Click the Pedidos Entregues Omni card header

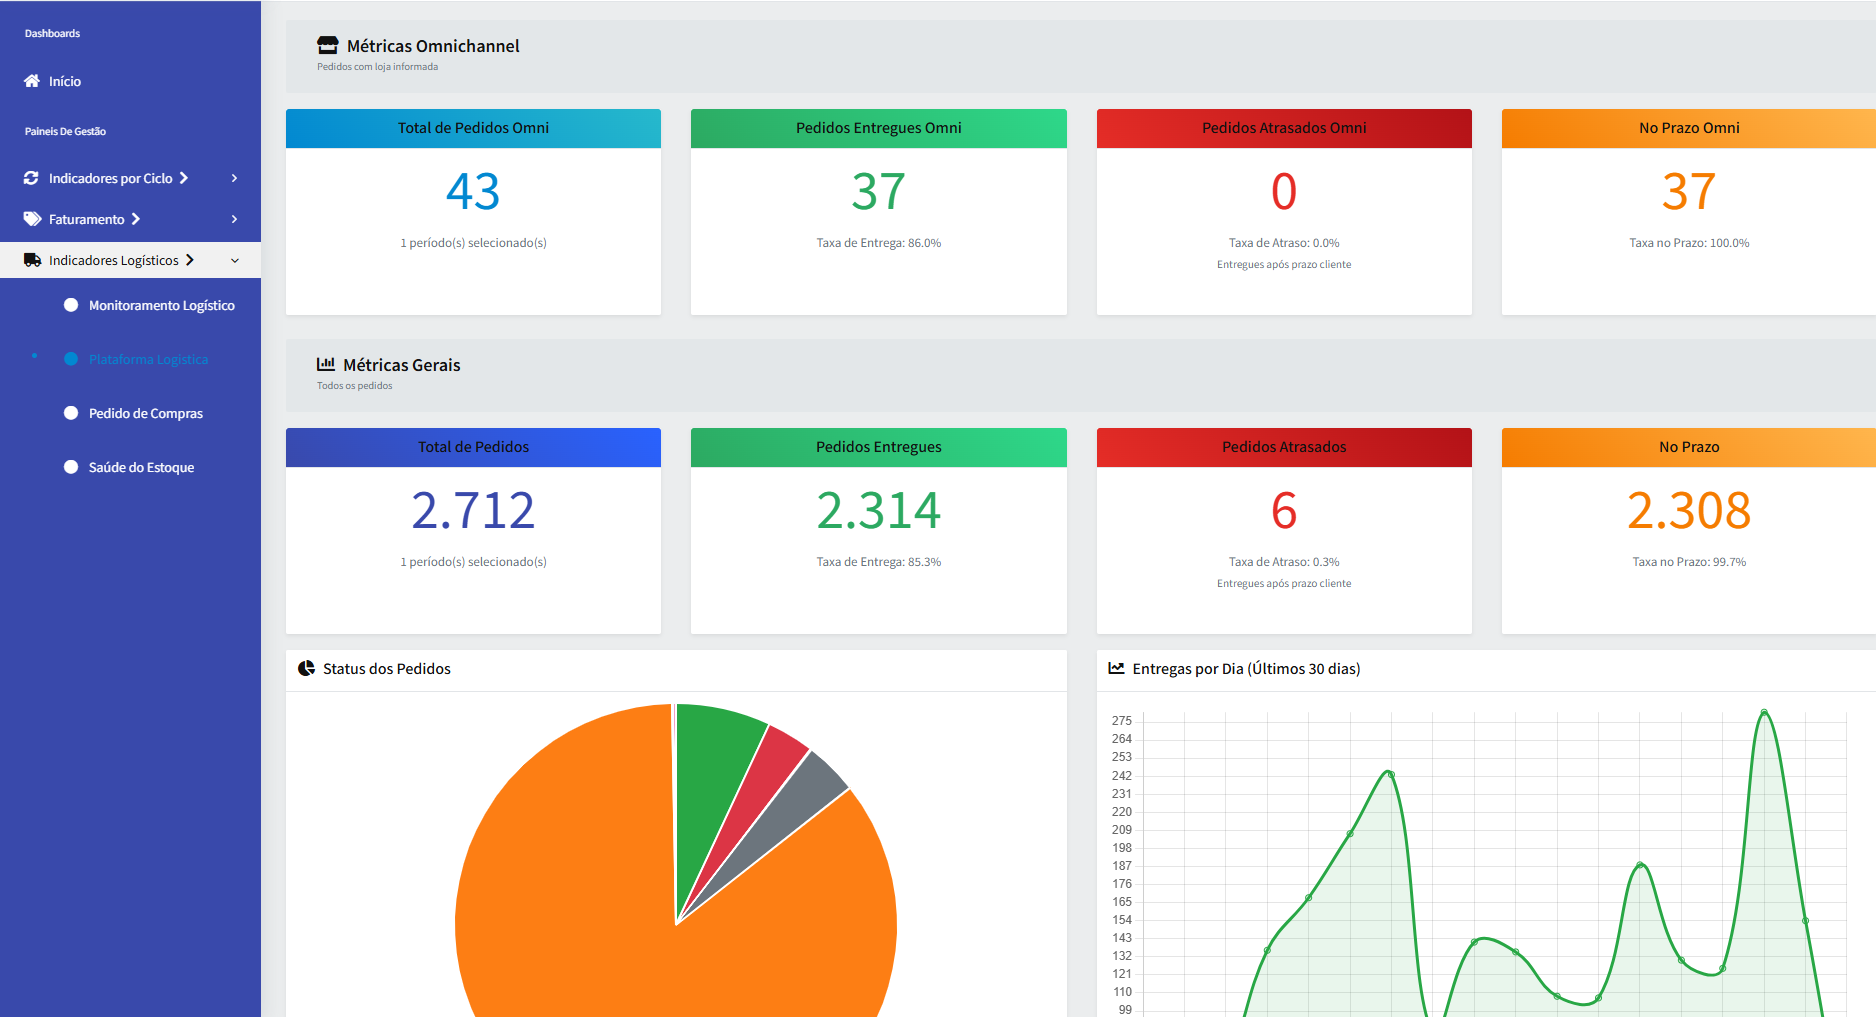pos(879,128)
